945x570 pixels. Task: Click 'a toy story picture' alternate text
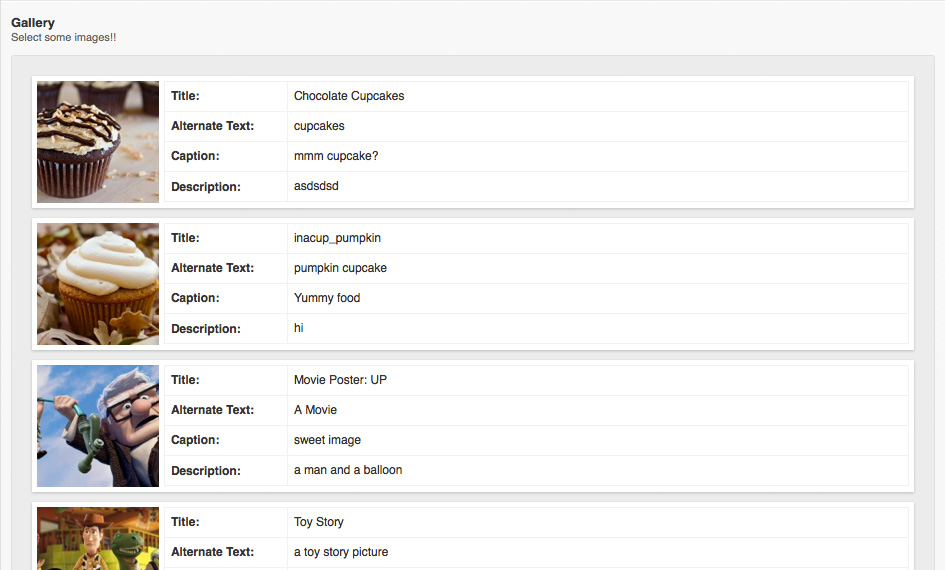point(341,552)
